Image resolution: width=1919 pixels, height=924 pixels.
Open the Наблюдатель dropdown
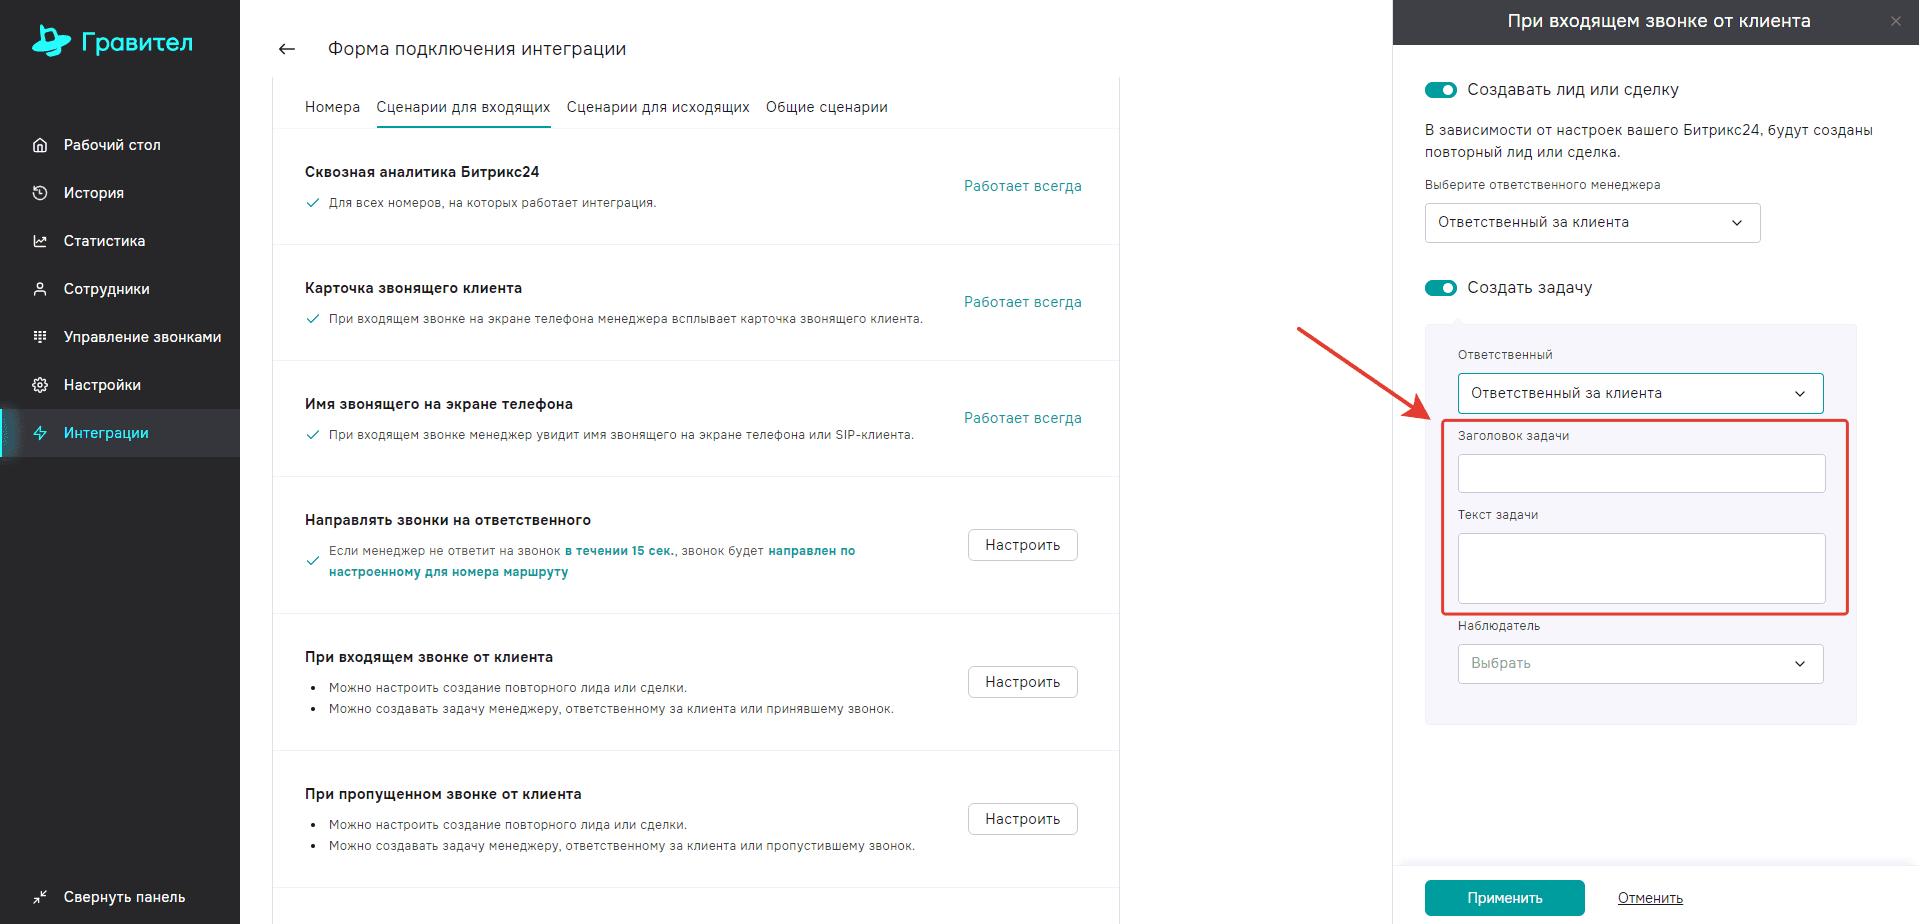(x=1640, y=664)
